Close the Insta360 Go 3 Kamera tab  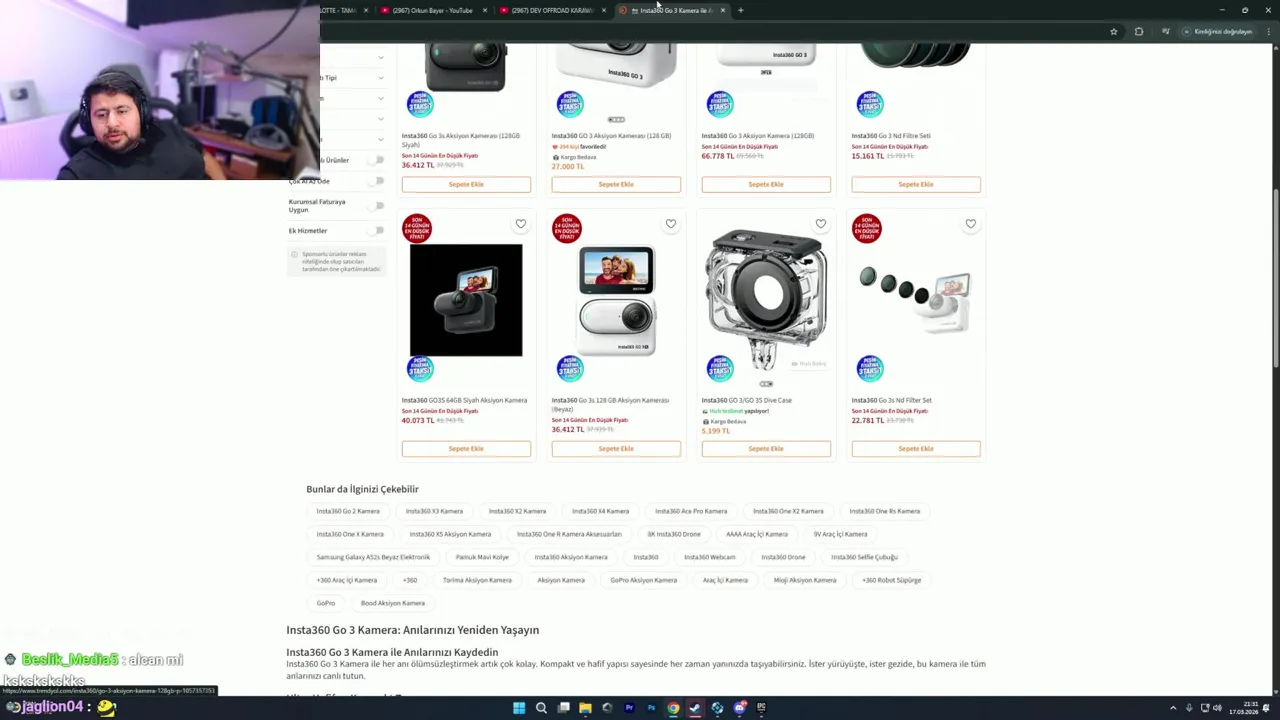tap(722, 10)
